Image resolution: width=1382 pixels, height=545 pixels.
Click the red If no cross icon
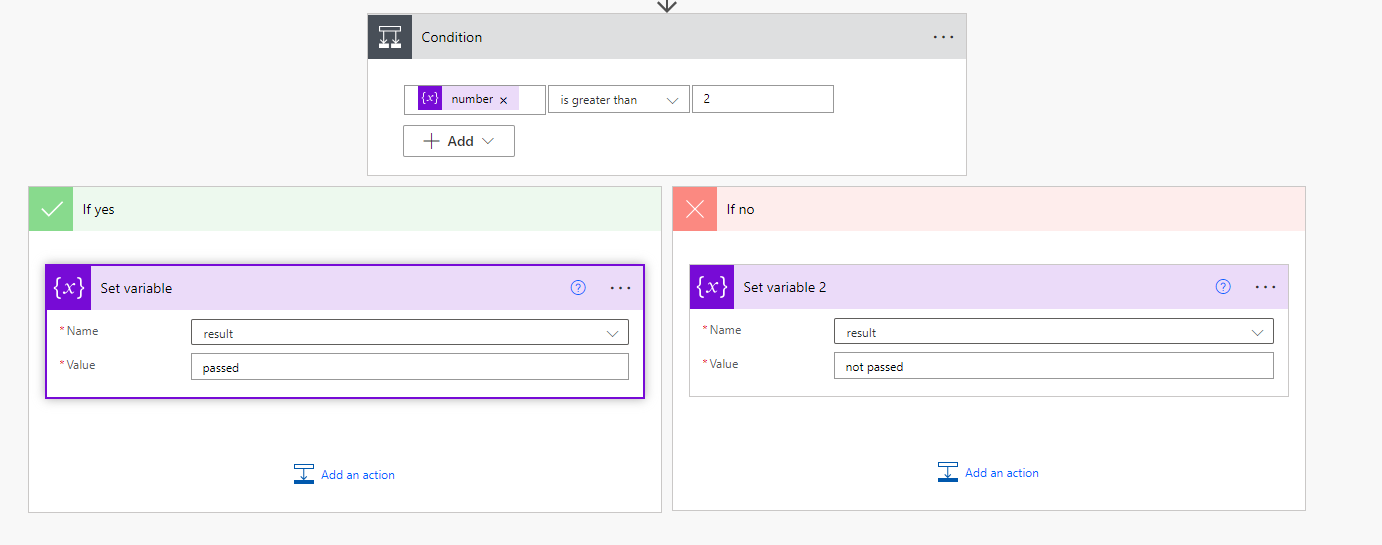point(695,209)
